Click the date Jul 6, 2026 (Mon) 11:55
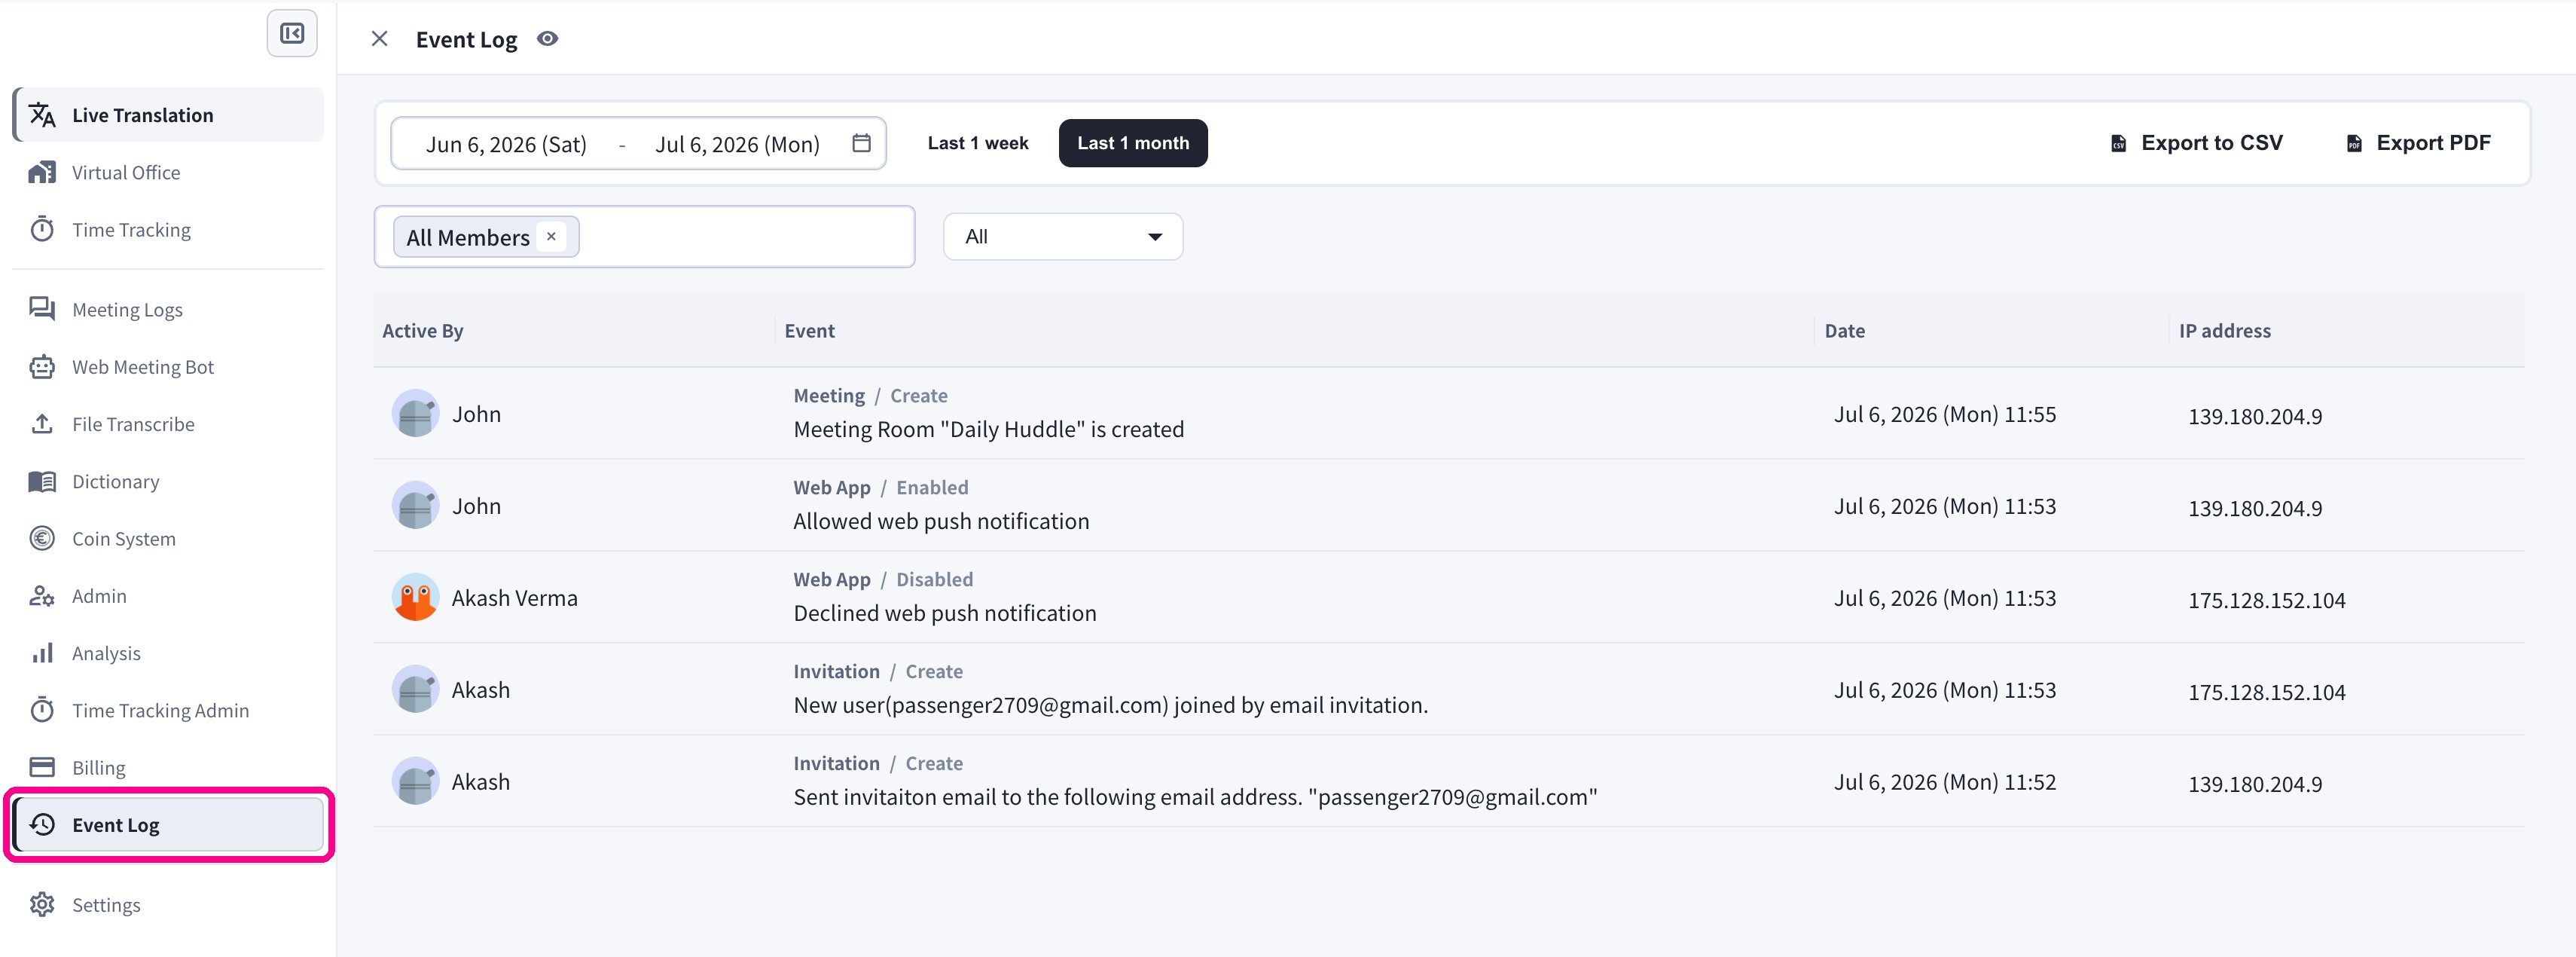Screen dimensions: 2576x957 [1945, 414]
